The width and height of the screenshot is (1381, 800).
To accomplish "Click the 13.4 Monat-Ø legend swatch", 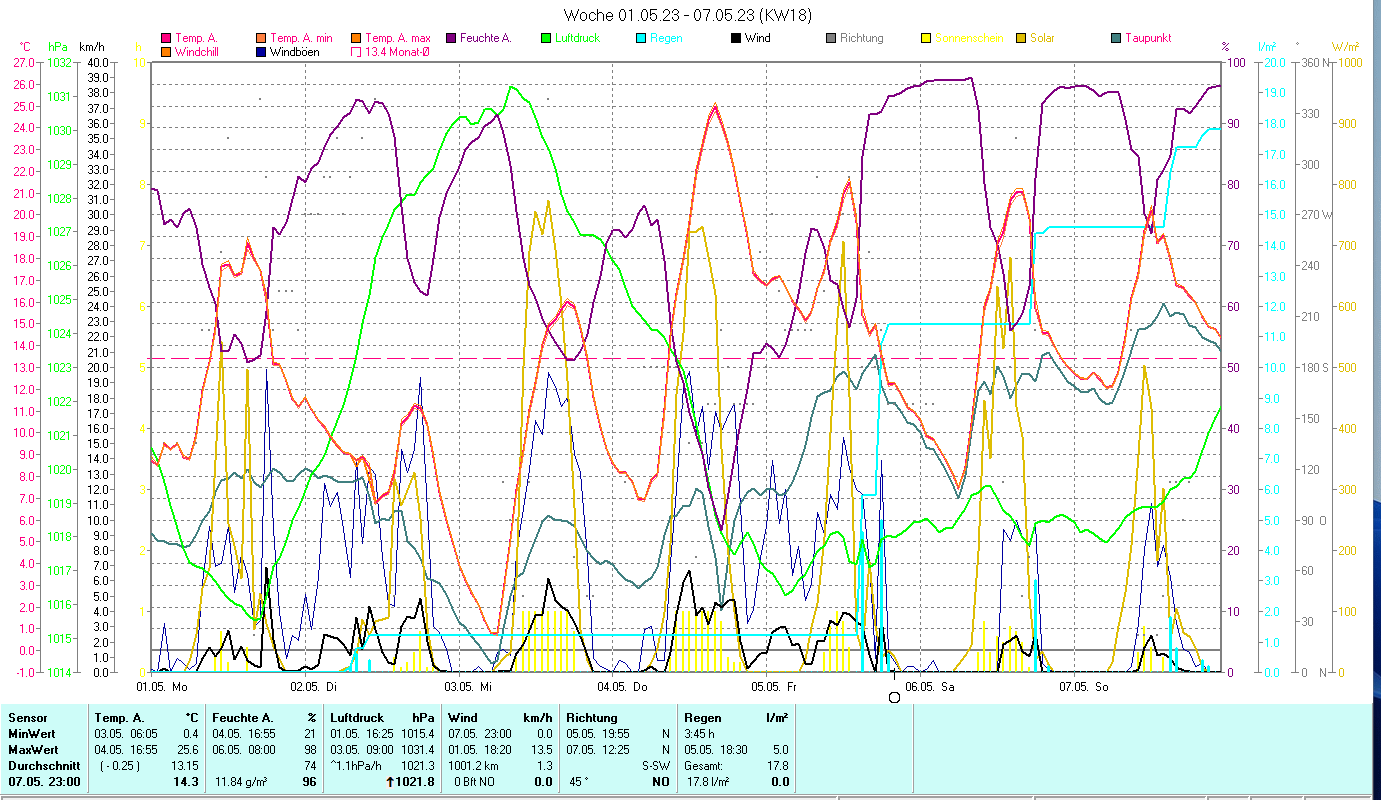I will (x=356, y=51).
